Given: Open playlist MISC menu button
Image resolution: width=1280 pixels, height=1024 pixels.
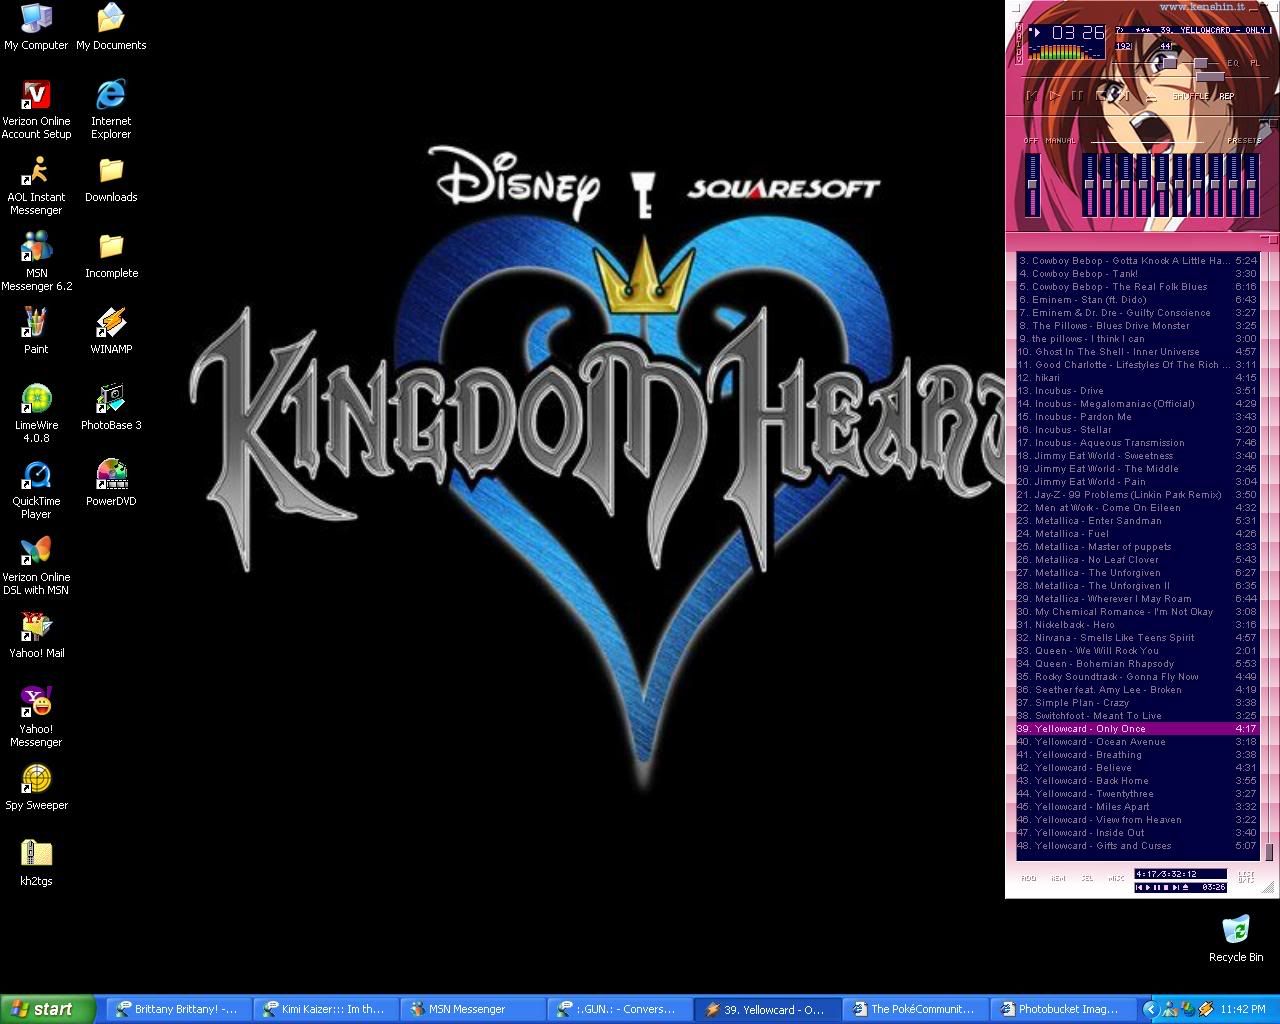Looking at the screenshot, I should (x=1116, y=879).
